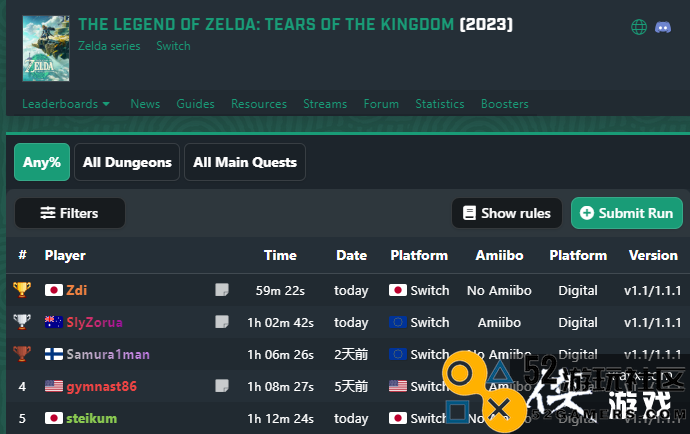The width and height of the screenshot is (690, 434).
Task: Submit a new run
Action: tap(627, 213)
